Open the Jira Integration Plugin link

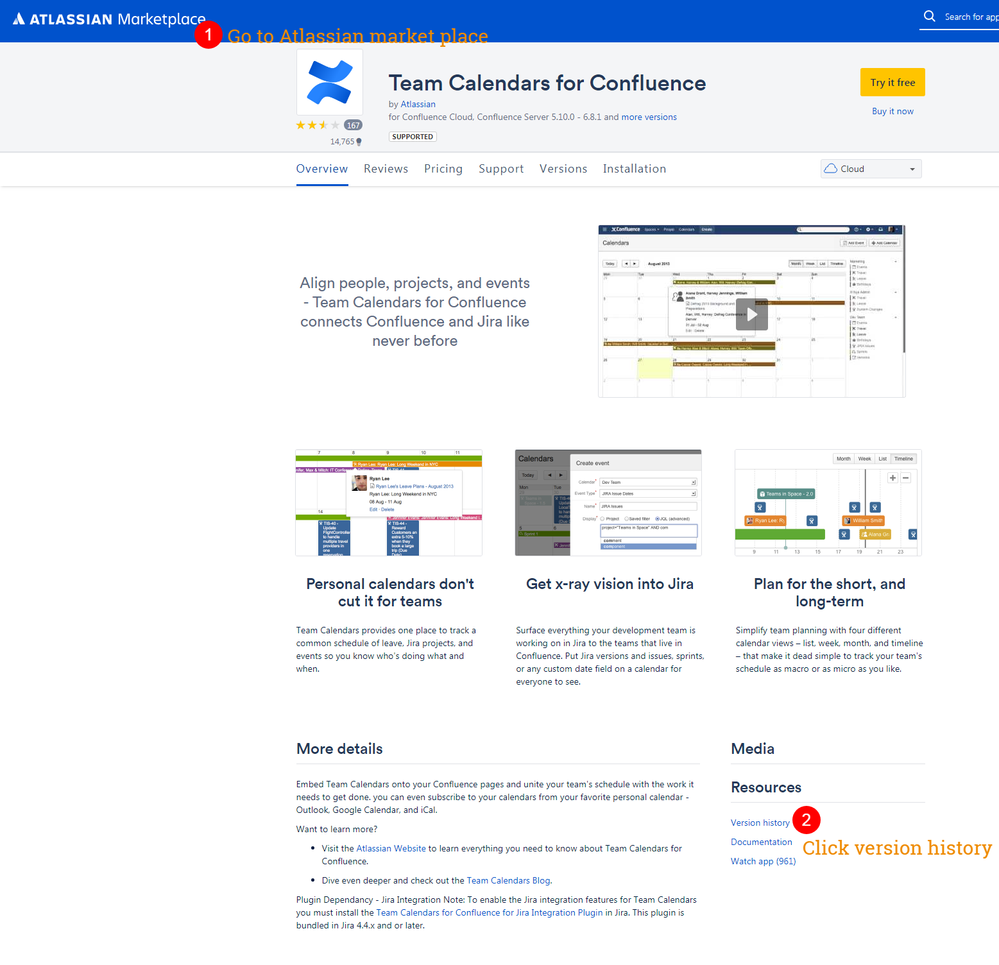[489, 912]
